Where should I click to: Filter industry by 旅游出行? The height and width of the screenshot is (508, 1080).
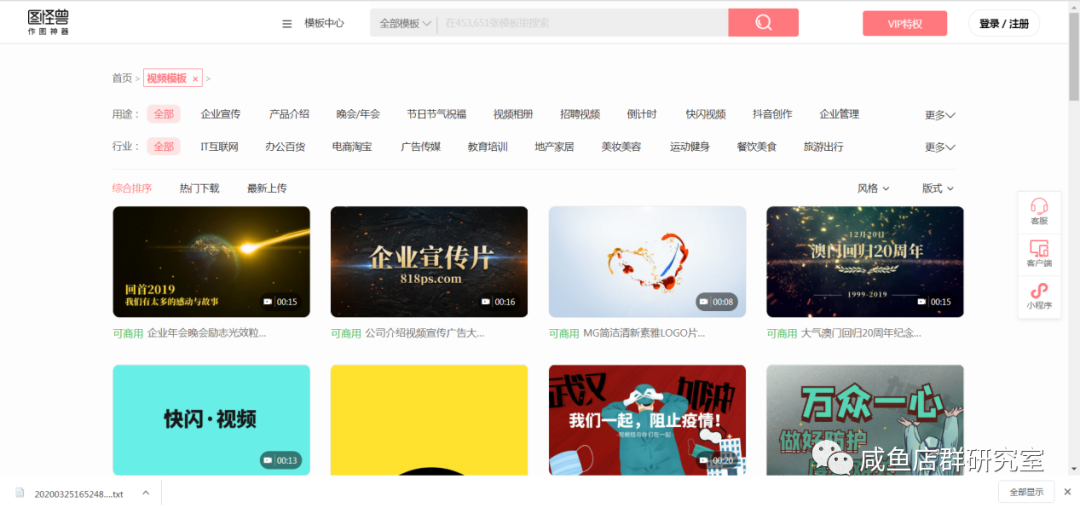[823, 147]
